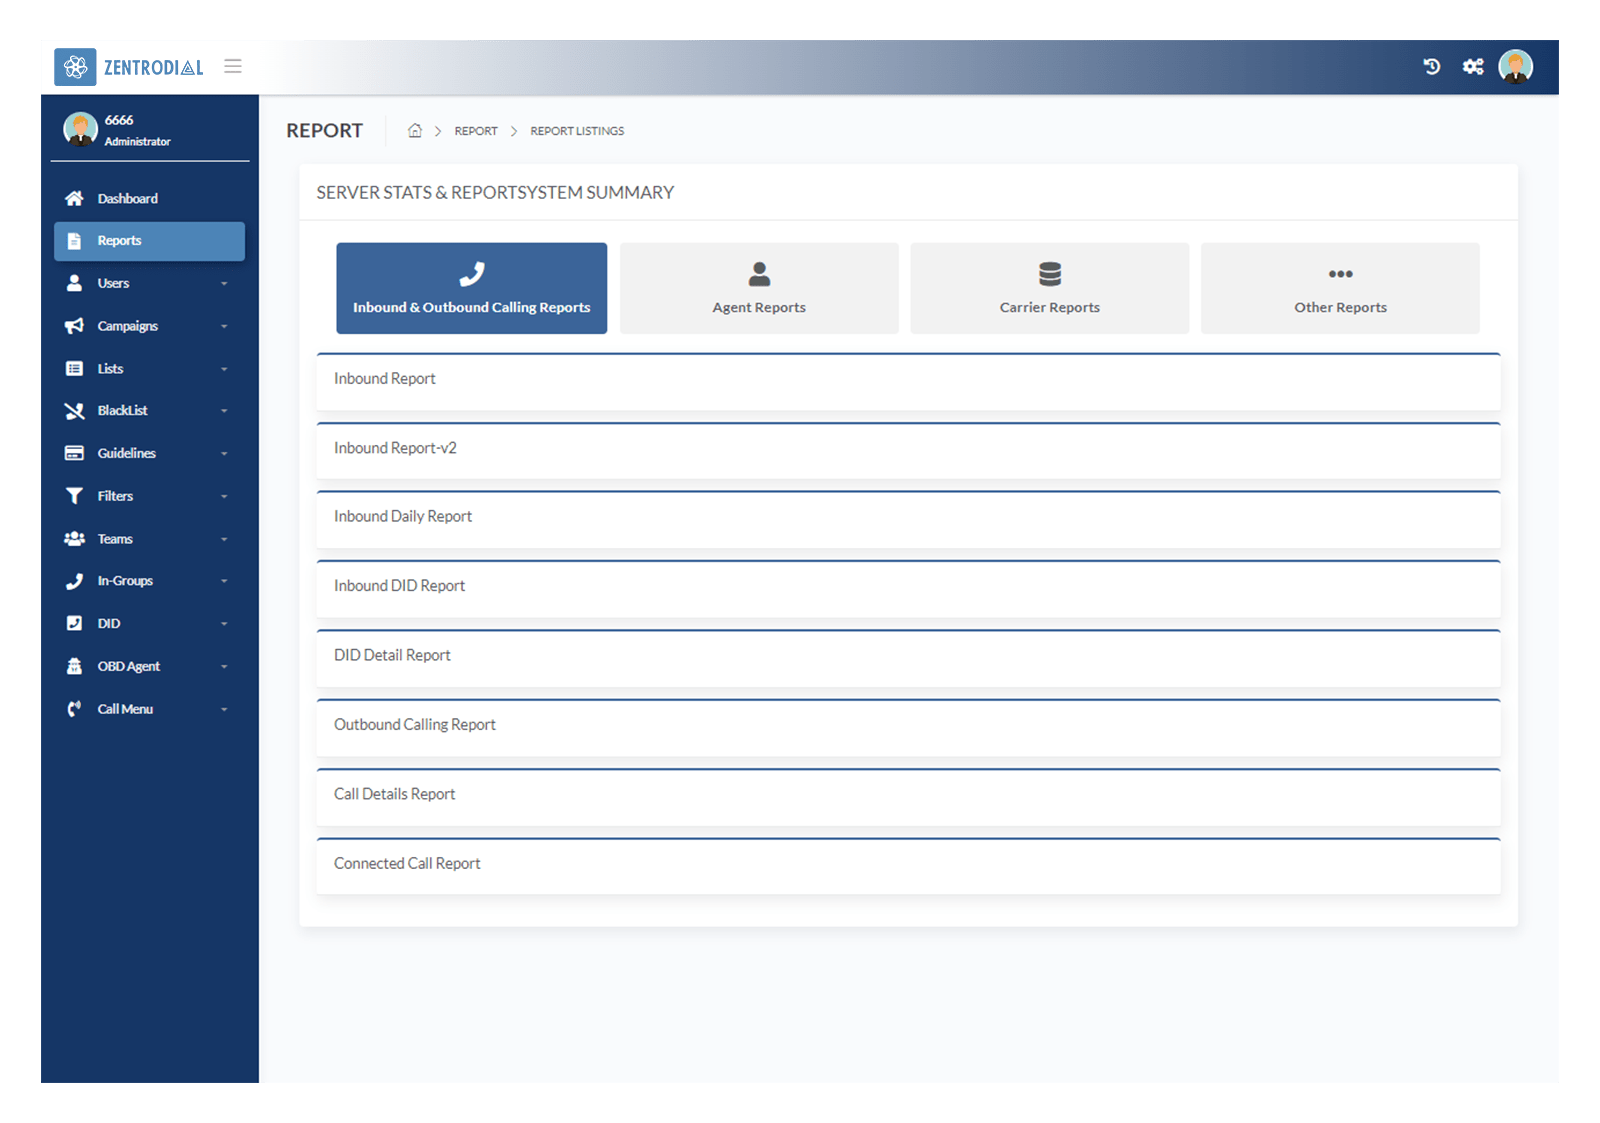Select the Campaigns megaphone icon in sidebar

pyautogui.click(x=74, y=325)
